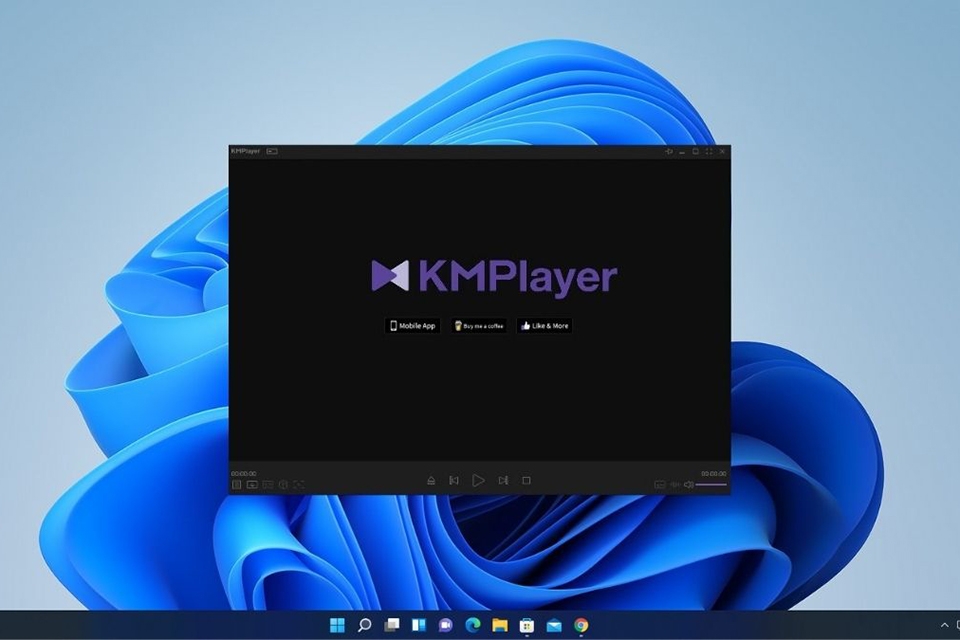Viewport: 960px width, 640px height.
Task: Click the Buy me a coffee button
Action: pyautogui.click(x=479, y=326)
